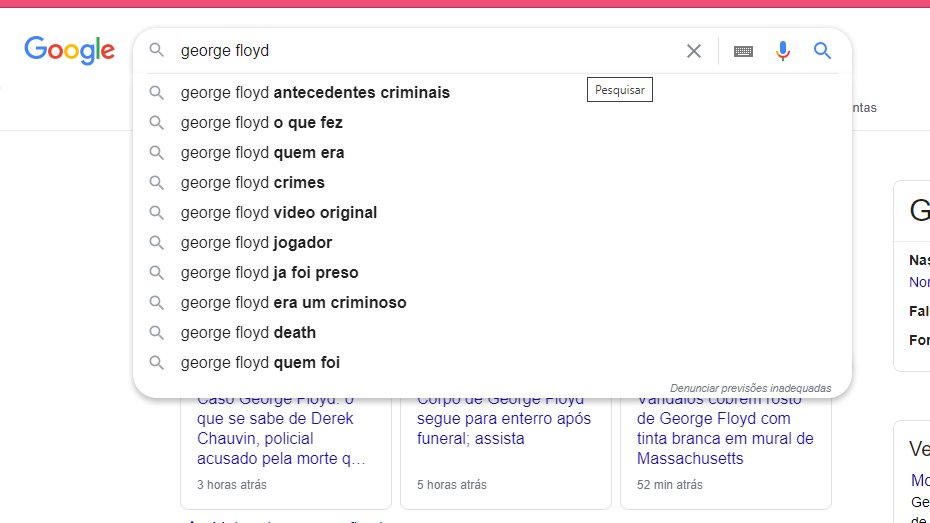
Task: Click the magnifier icon inside the search field
Action: 157,50
